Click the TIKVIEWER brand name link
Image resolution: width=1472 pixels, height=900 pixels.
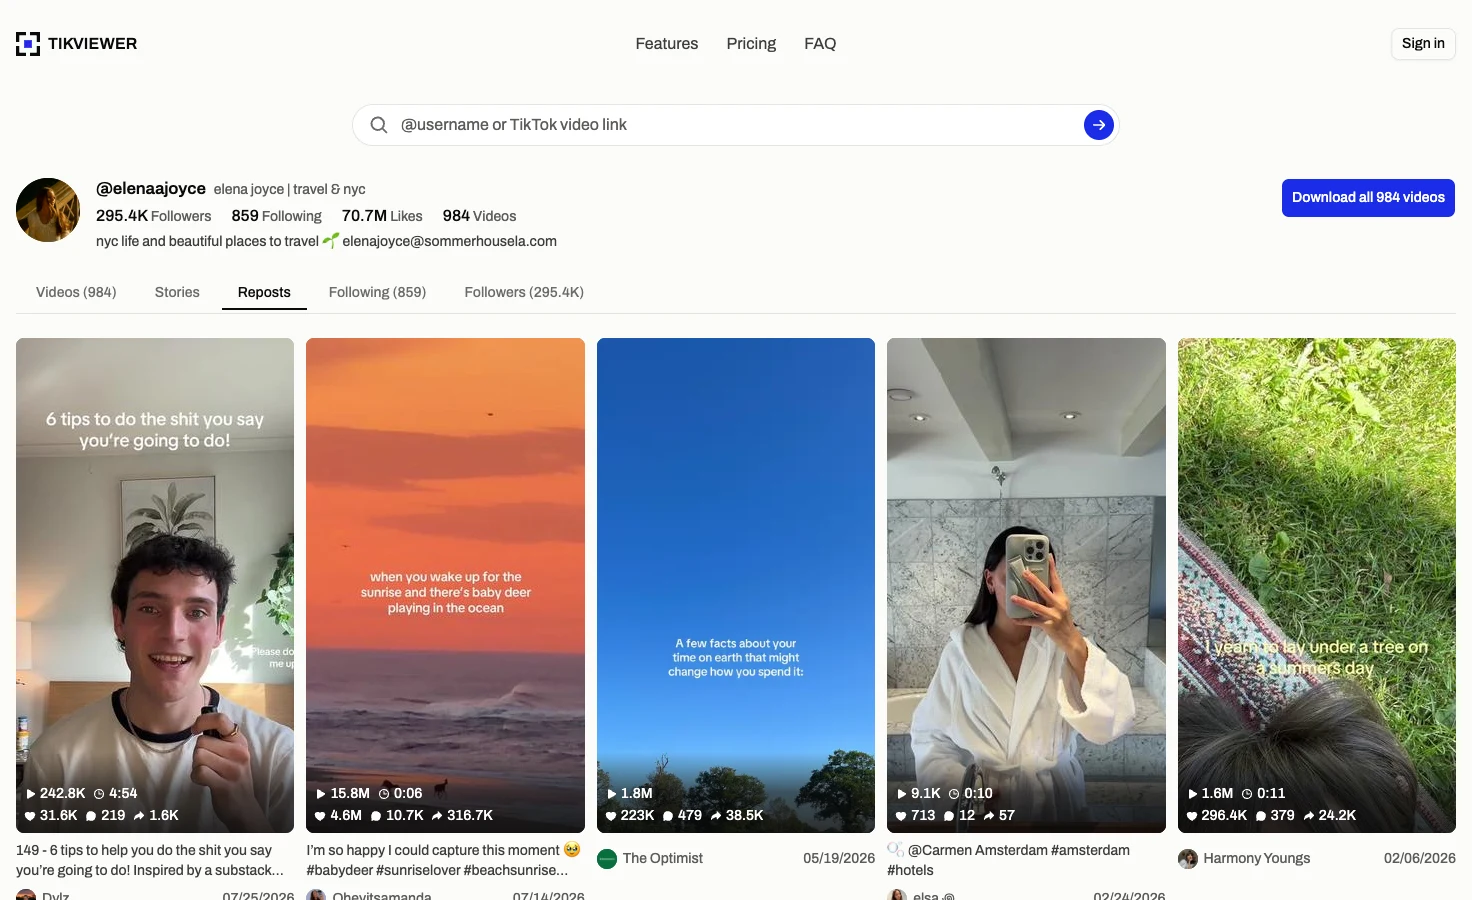pyautogui.click(x=92, y=44)
